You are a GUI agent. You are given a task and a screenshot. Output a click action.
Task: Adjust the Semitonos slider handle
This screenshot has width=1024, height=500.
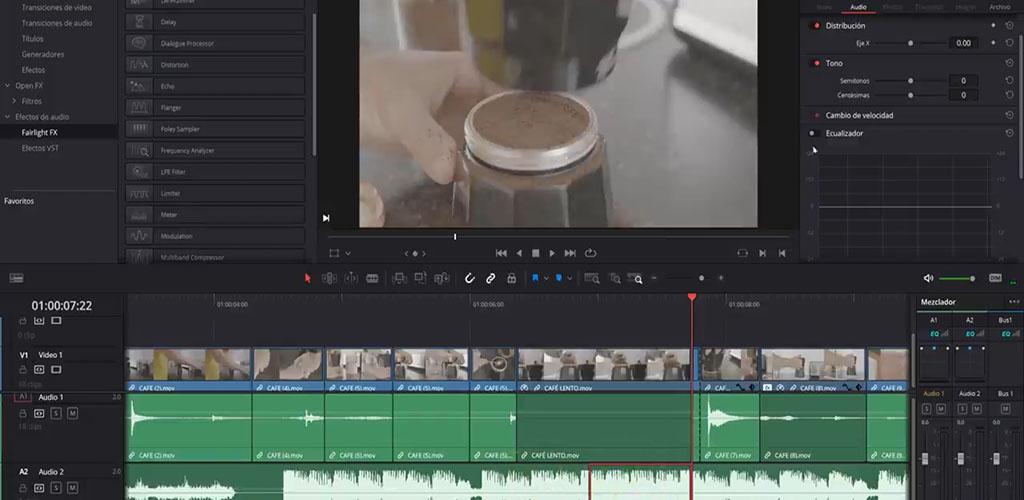point(909,80)
